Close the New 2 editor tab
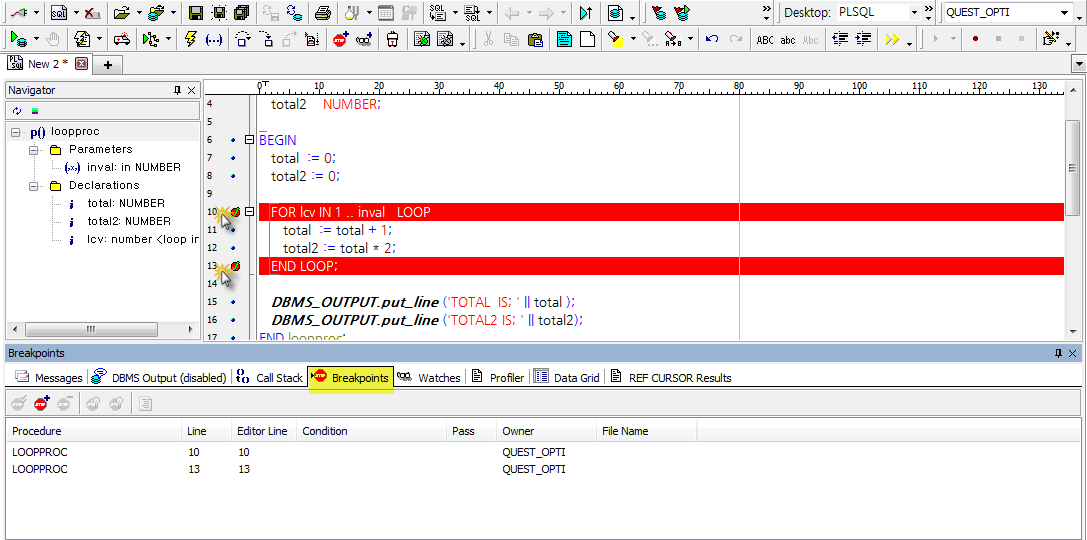This screenshot has width=1087, height=540. (82, 64)
